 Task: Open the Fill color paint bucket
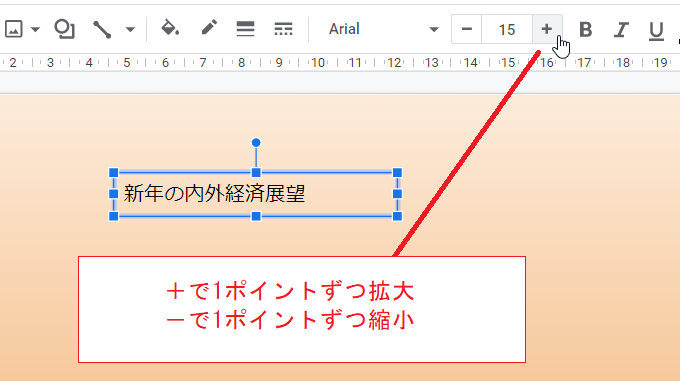(x=170, y=29)
